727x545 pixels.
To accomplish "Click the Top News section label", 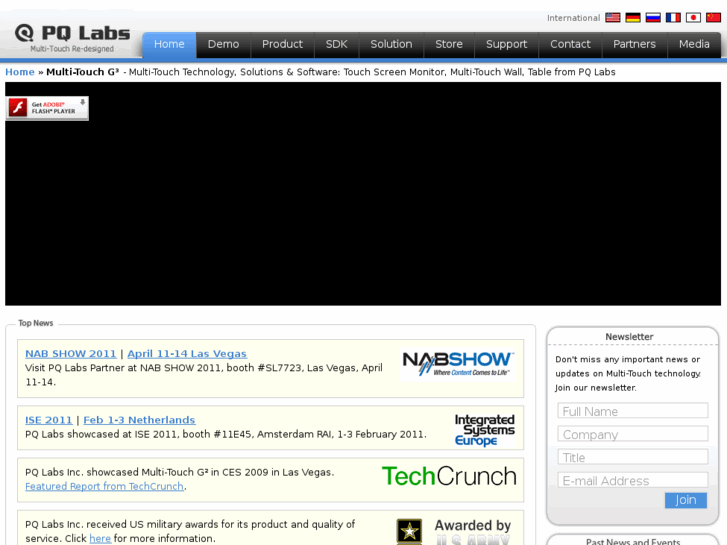I will (36, 323).
